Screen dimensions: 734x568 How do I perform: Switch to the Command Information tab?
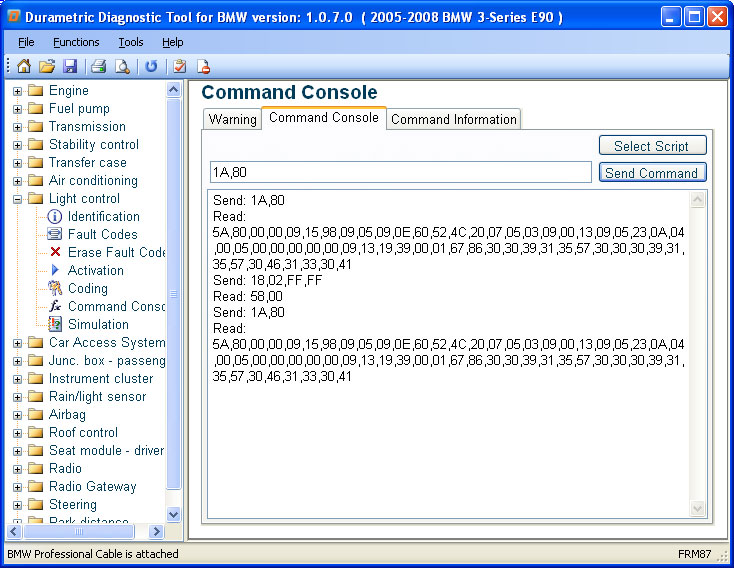pos(454,119)
